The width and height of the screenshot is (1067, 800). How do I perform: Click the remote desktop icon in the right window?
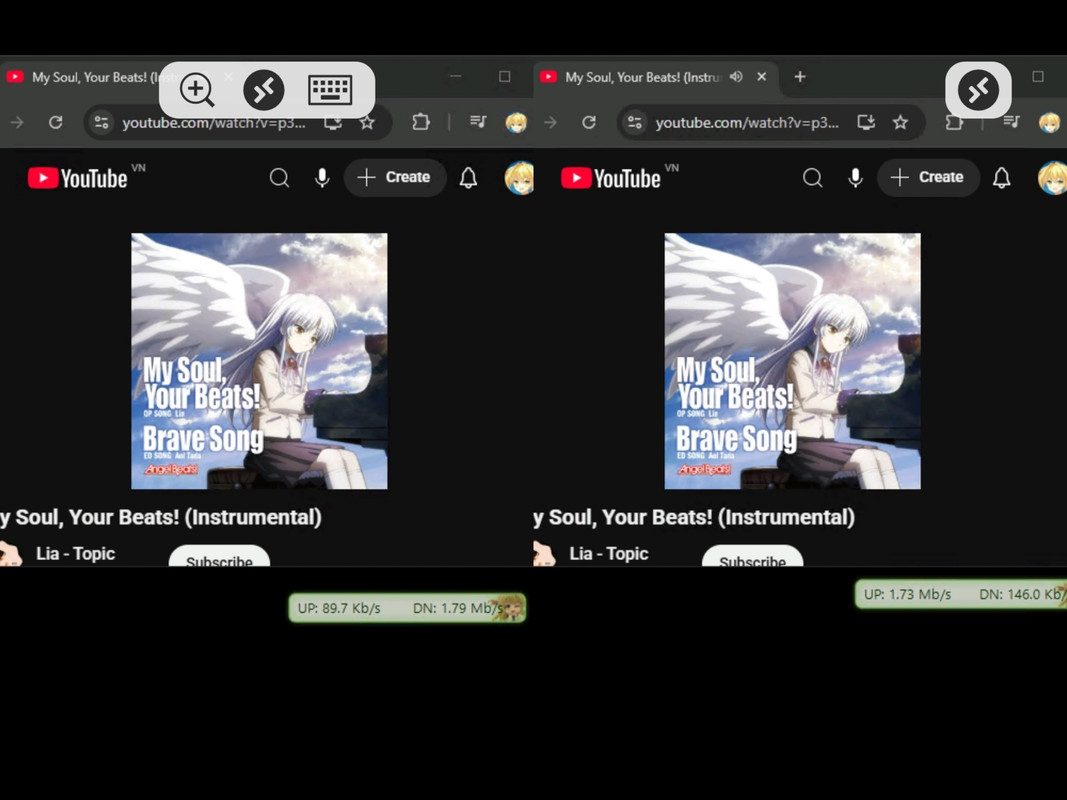(x=978, y=90)
